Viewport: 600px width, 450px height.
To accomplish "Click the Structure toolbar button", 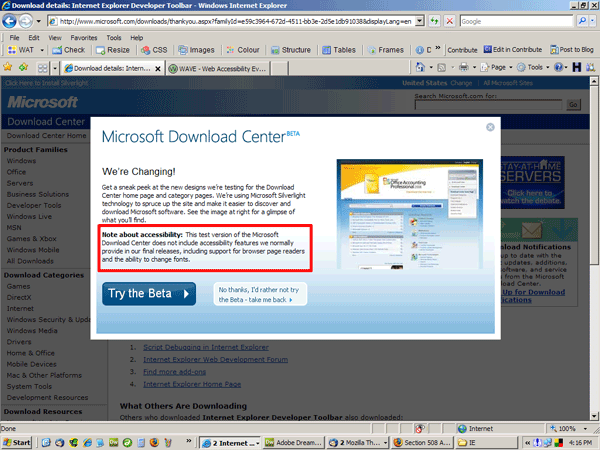I will tap(291, 50).
